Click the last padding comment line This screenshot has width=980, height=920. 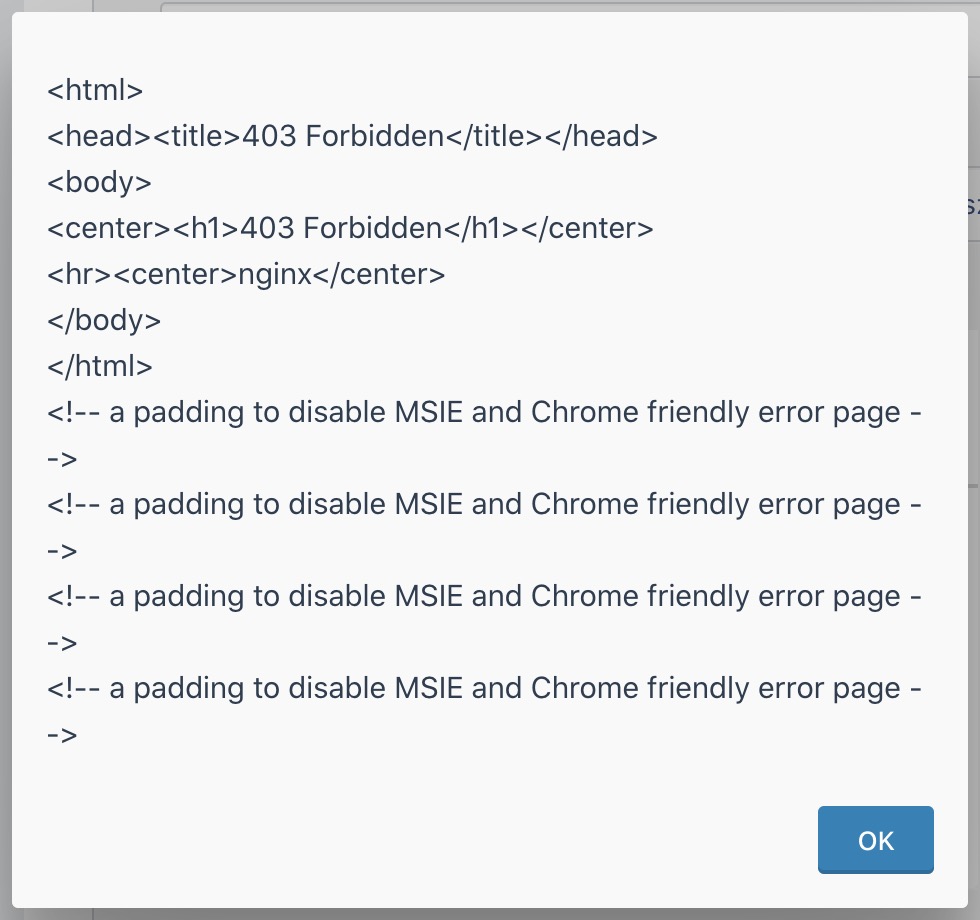tap(483, 688)
